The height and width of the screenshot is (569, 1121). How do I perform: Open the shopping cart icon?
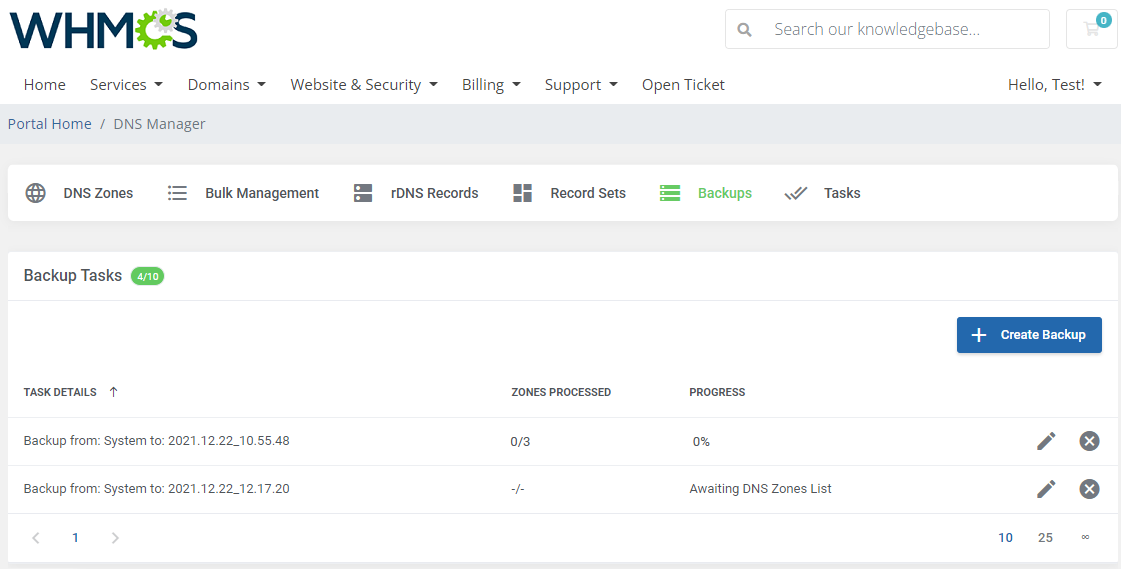[1091, 29]
